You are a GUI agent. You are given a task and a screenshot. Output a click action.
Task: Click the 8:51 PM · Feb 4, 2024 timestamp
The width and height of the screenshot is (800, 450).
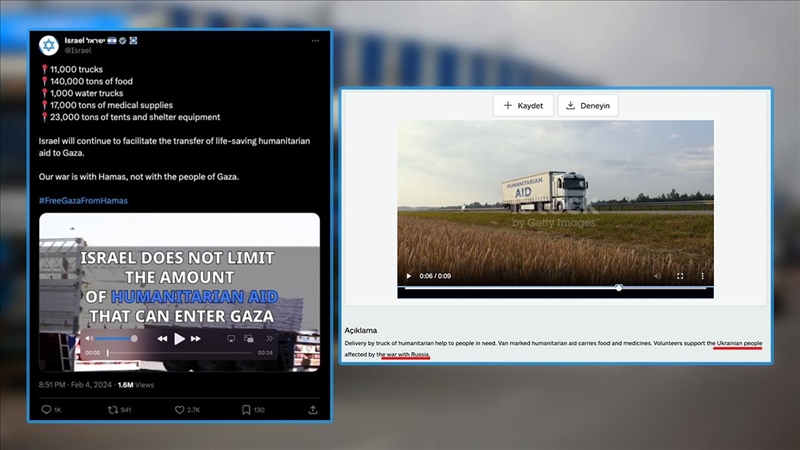click(75, 385)
